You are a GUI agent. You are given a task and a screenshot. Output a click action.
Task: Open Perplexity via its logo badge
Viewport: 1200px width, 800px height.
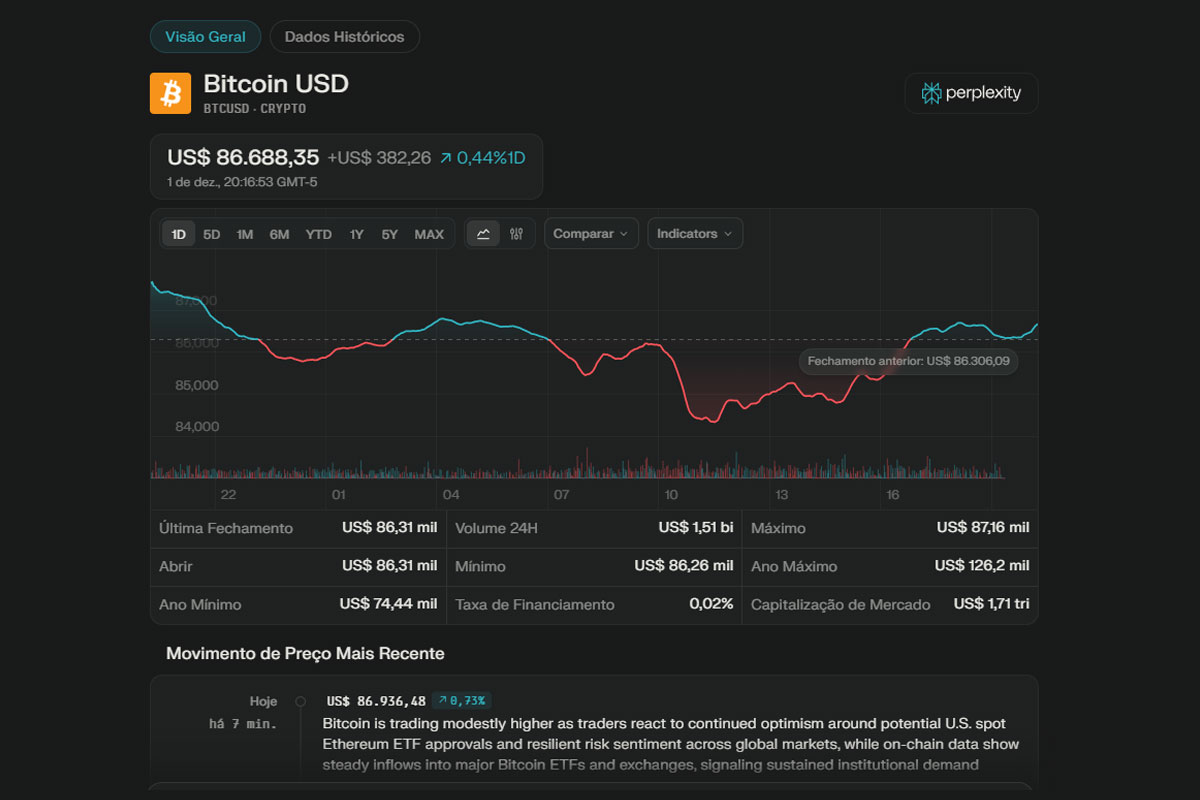[x=970, y=92]
